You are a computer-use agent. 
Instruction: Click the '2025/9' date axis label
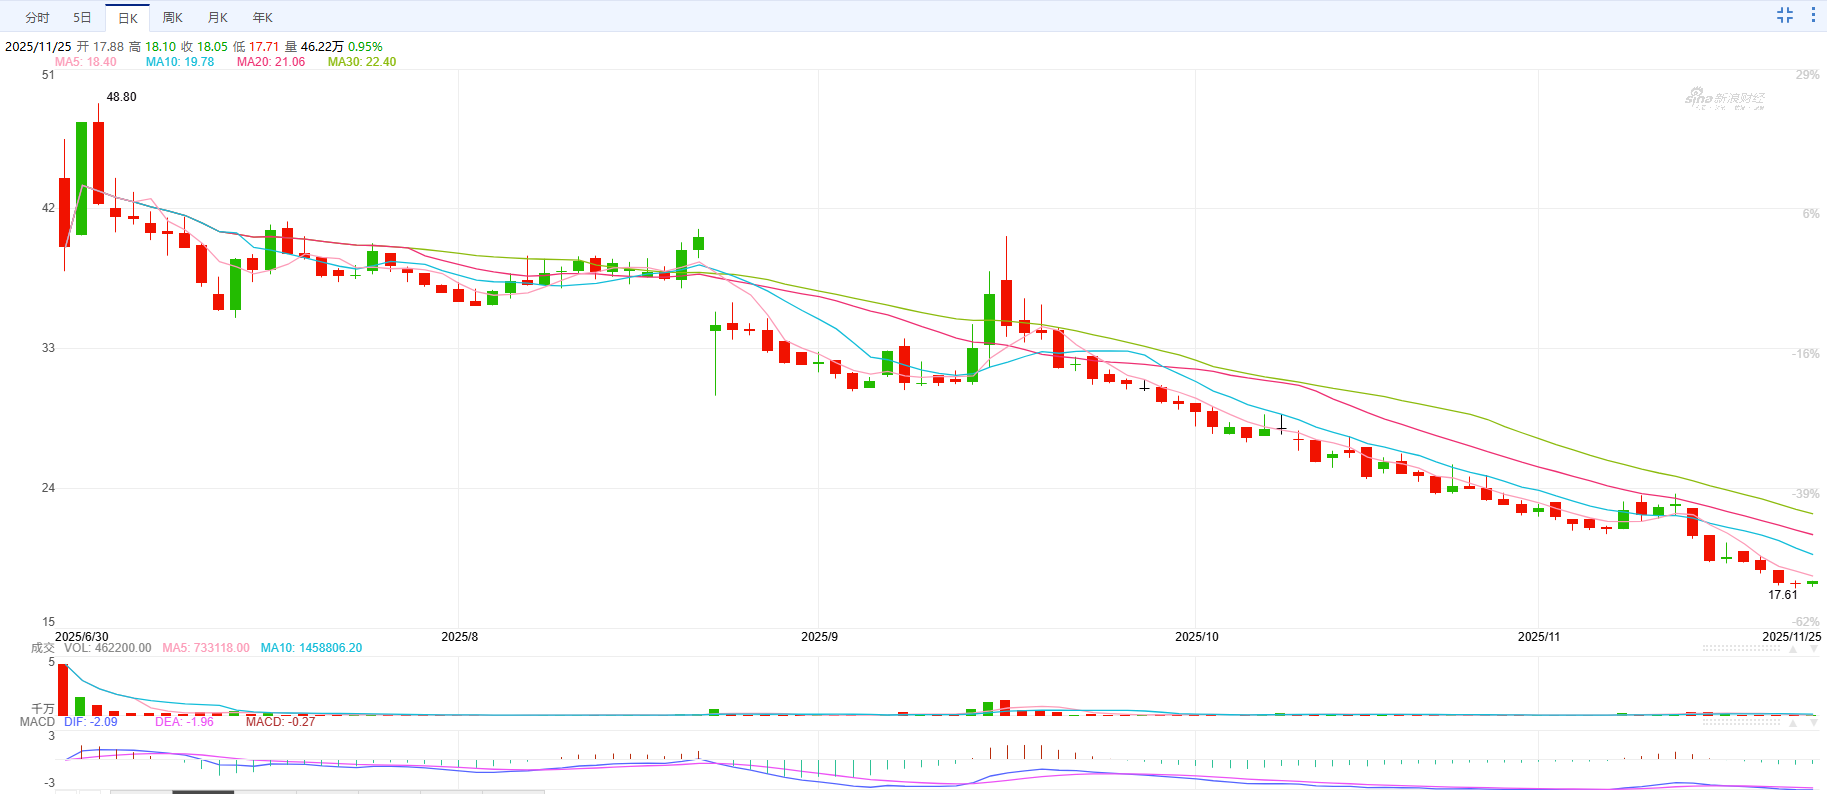(x=820, y=637)
